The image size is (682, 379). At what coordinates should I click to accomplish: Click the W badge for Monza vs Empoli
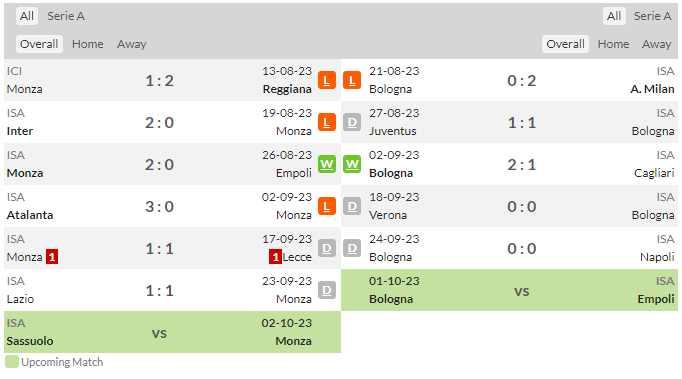click(x=327, y=164)
